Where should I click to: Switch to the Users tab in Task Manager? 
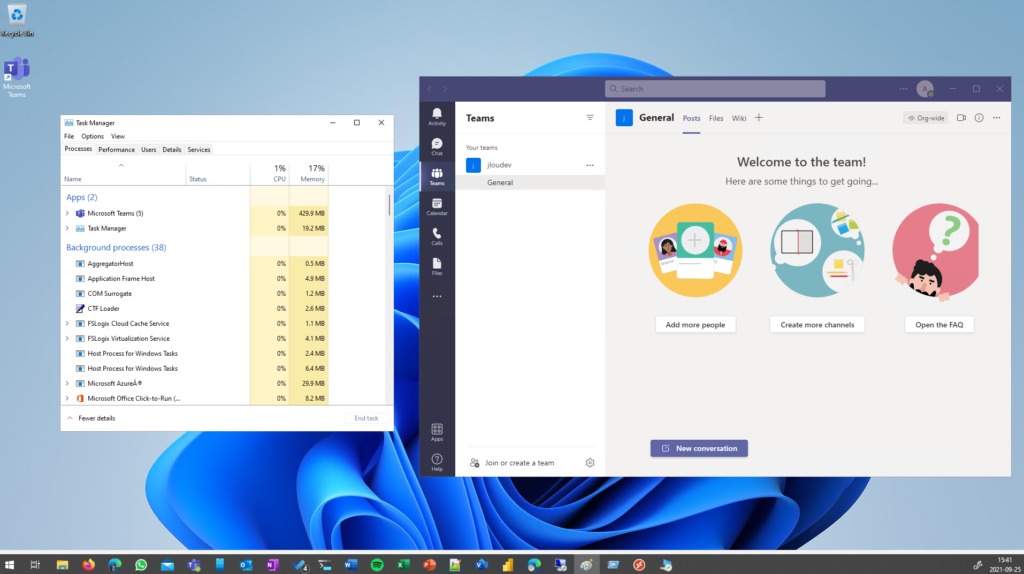click(148, 150)
